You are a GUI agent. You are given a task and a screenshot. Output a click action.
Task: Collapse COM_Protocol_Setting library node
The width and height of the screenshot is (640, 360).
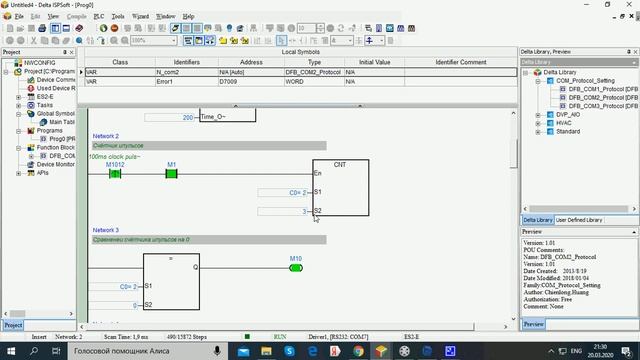[538, 81]
